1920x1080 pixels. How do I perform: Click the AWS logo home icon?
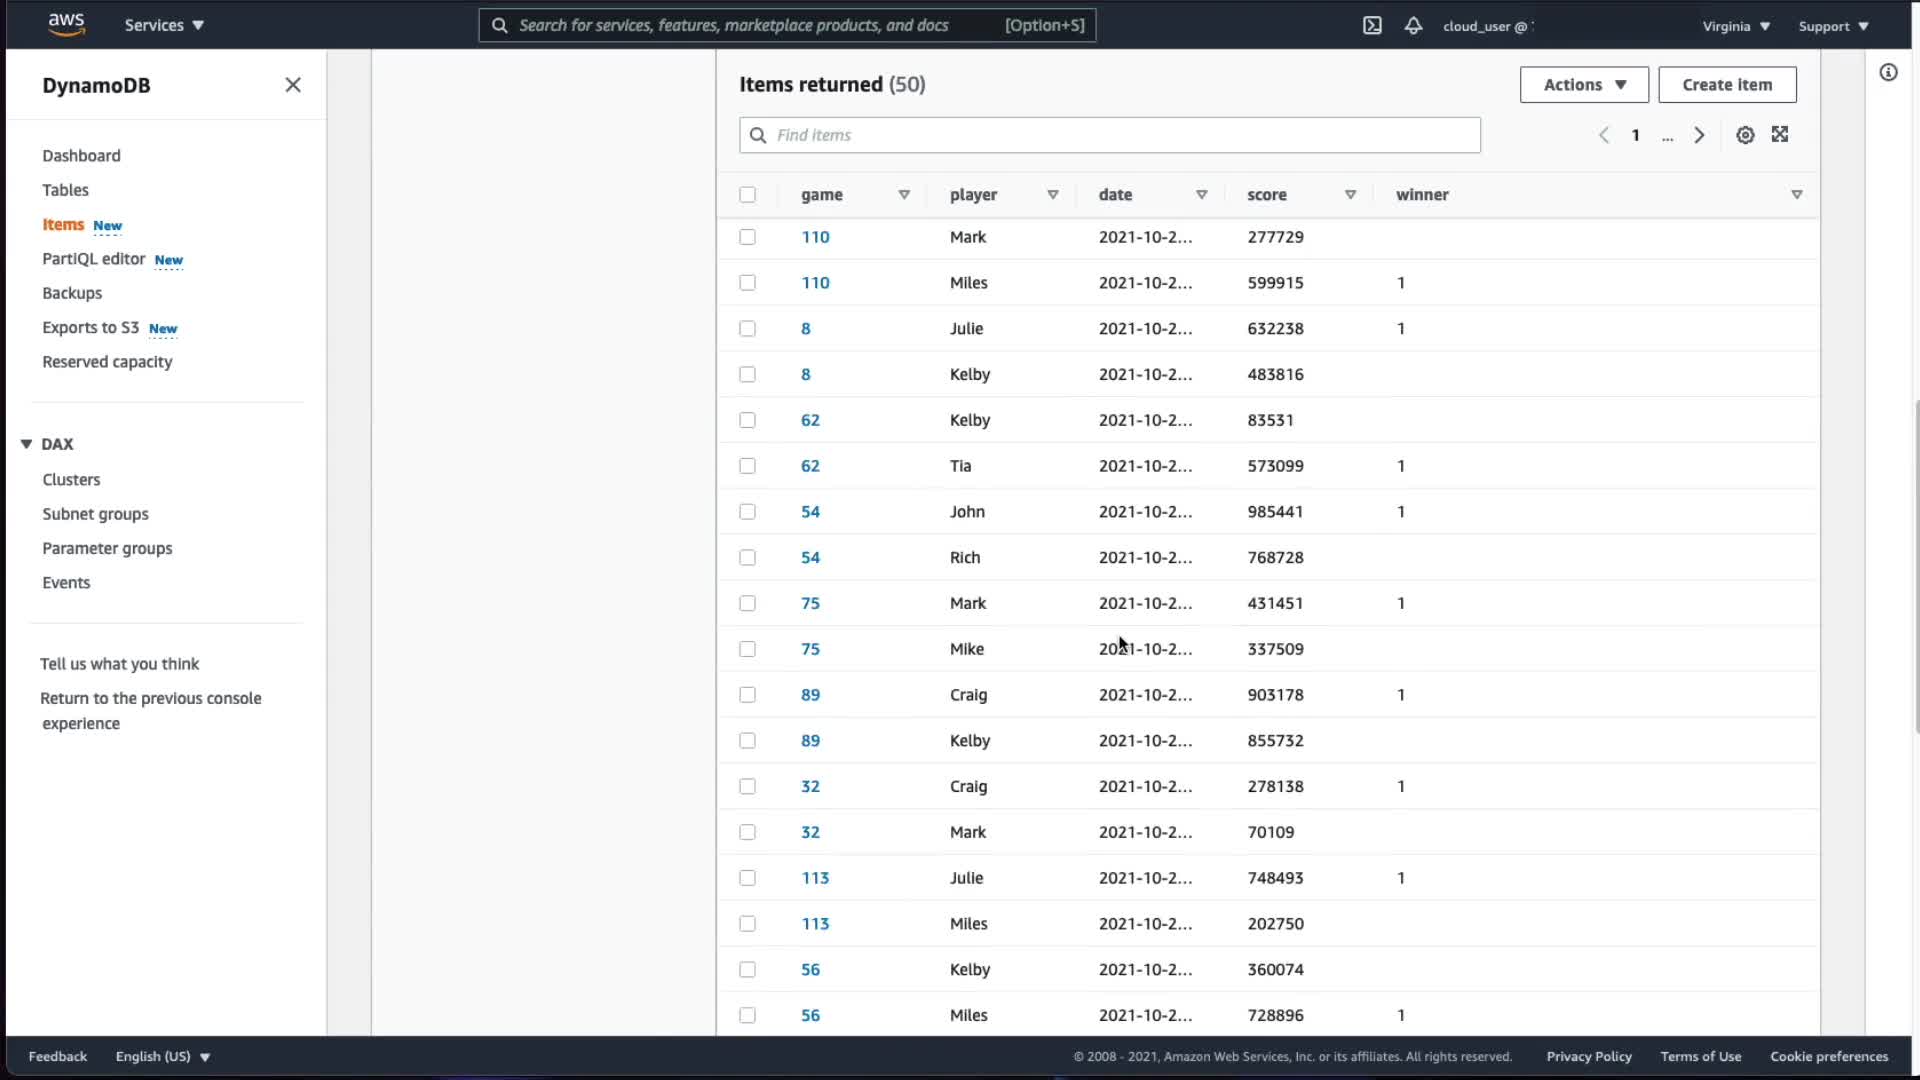[66, 25]
